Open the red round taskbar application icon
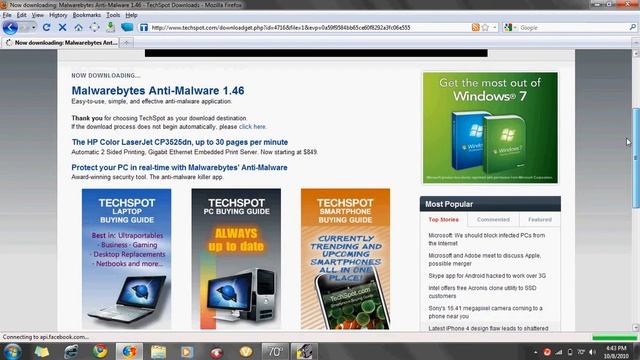This screenshot has height=360, width=640. pos(217,351)
